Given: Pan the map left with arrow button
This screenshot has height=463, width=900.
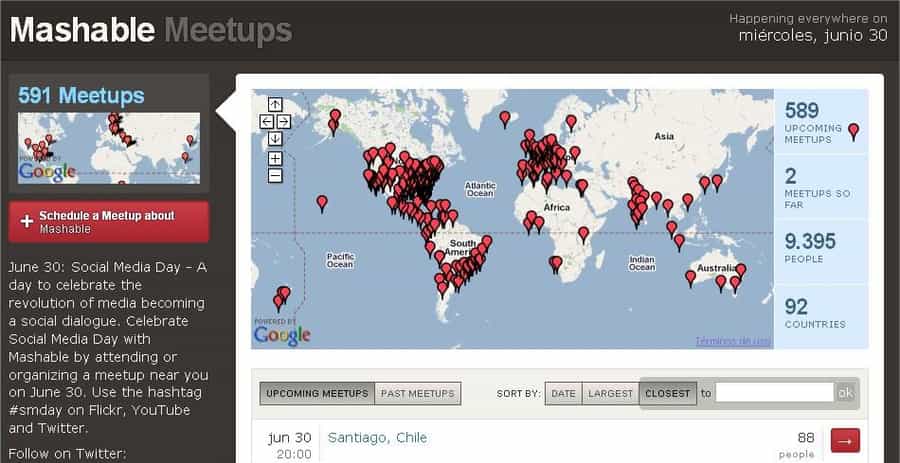Looking at the screenshot, I should 266,122.
